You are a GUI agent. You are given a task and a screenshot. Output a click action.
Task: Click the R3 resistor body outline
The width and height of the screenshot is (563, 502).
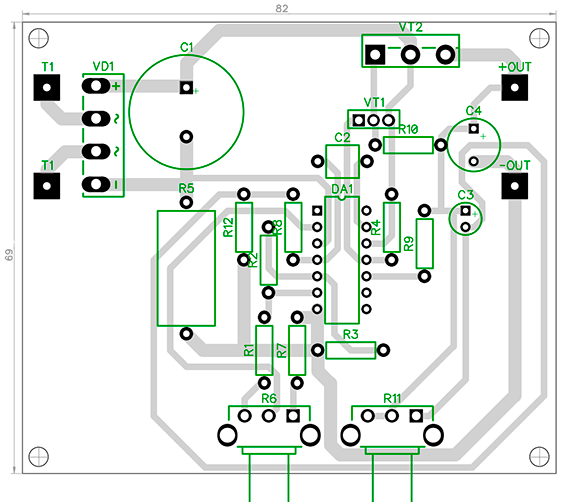pyautogui.click(x=350, y=350)
